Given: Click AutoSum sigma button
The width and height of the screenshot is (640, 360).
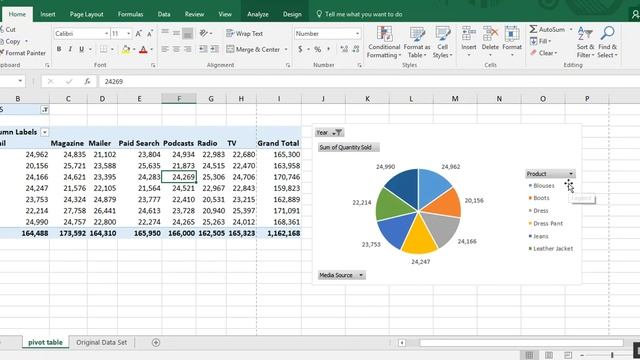Looking at the screenshot, I should (x=547, y=29).
